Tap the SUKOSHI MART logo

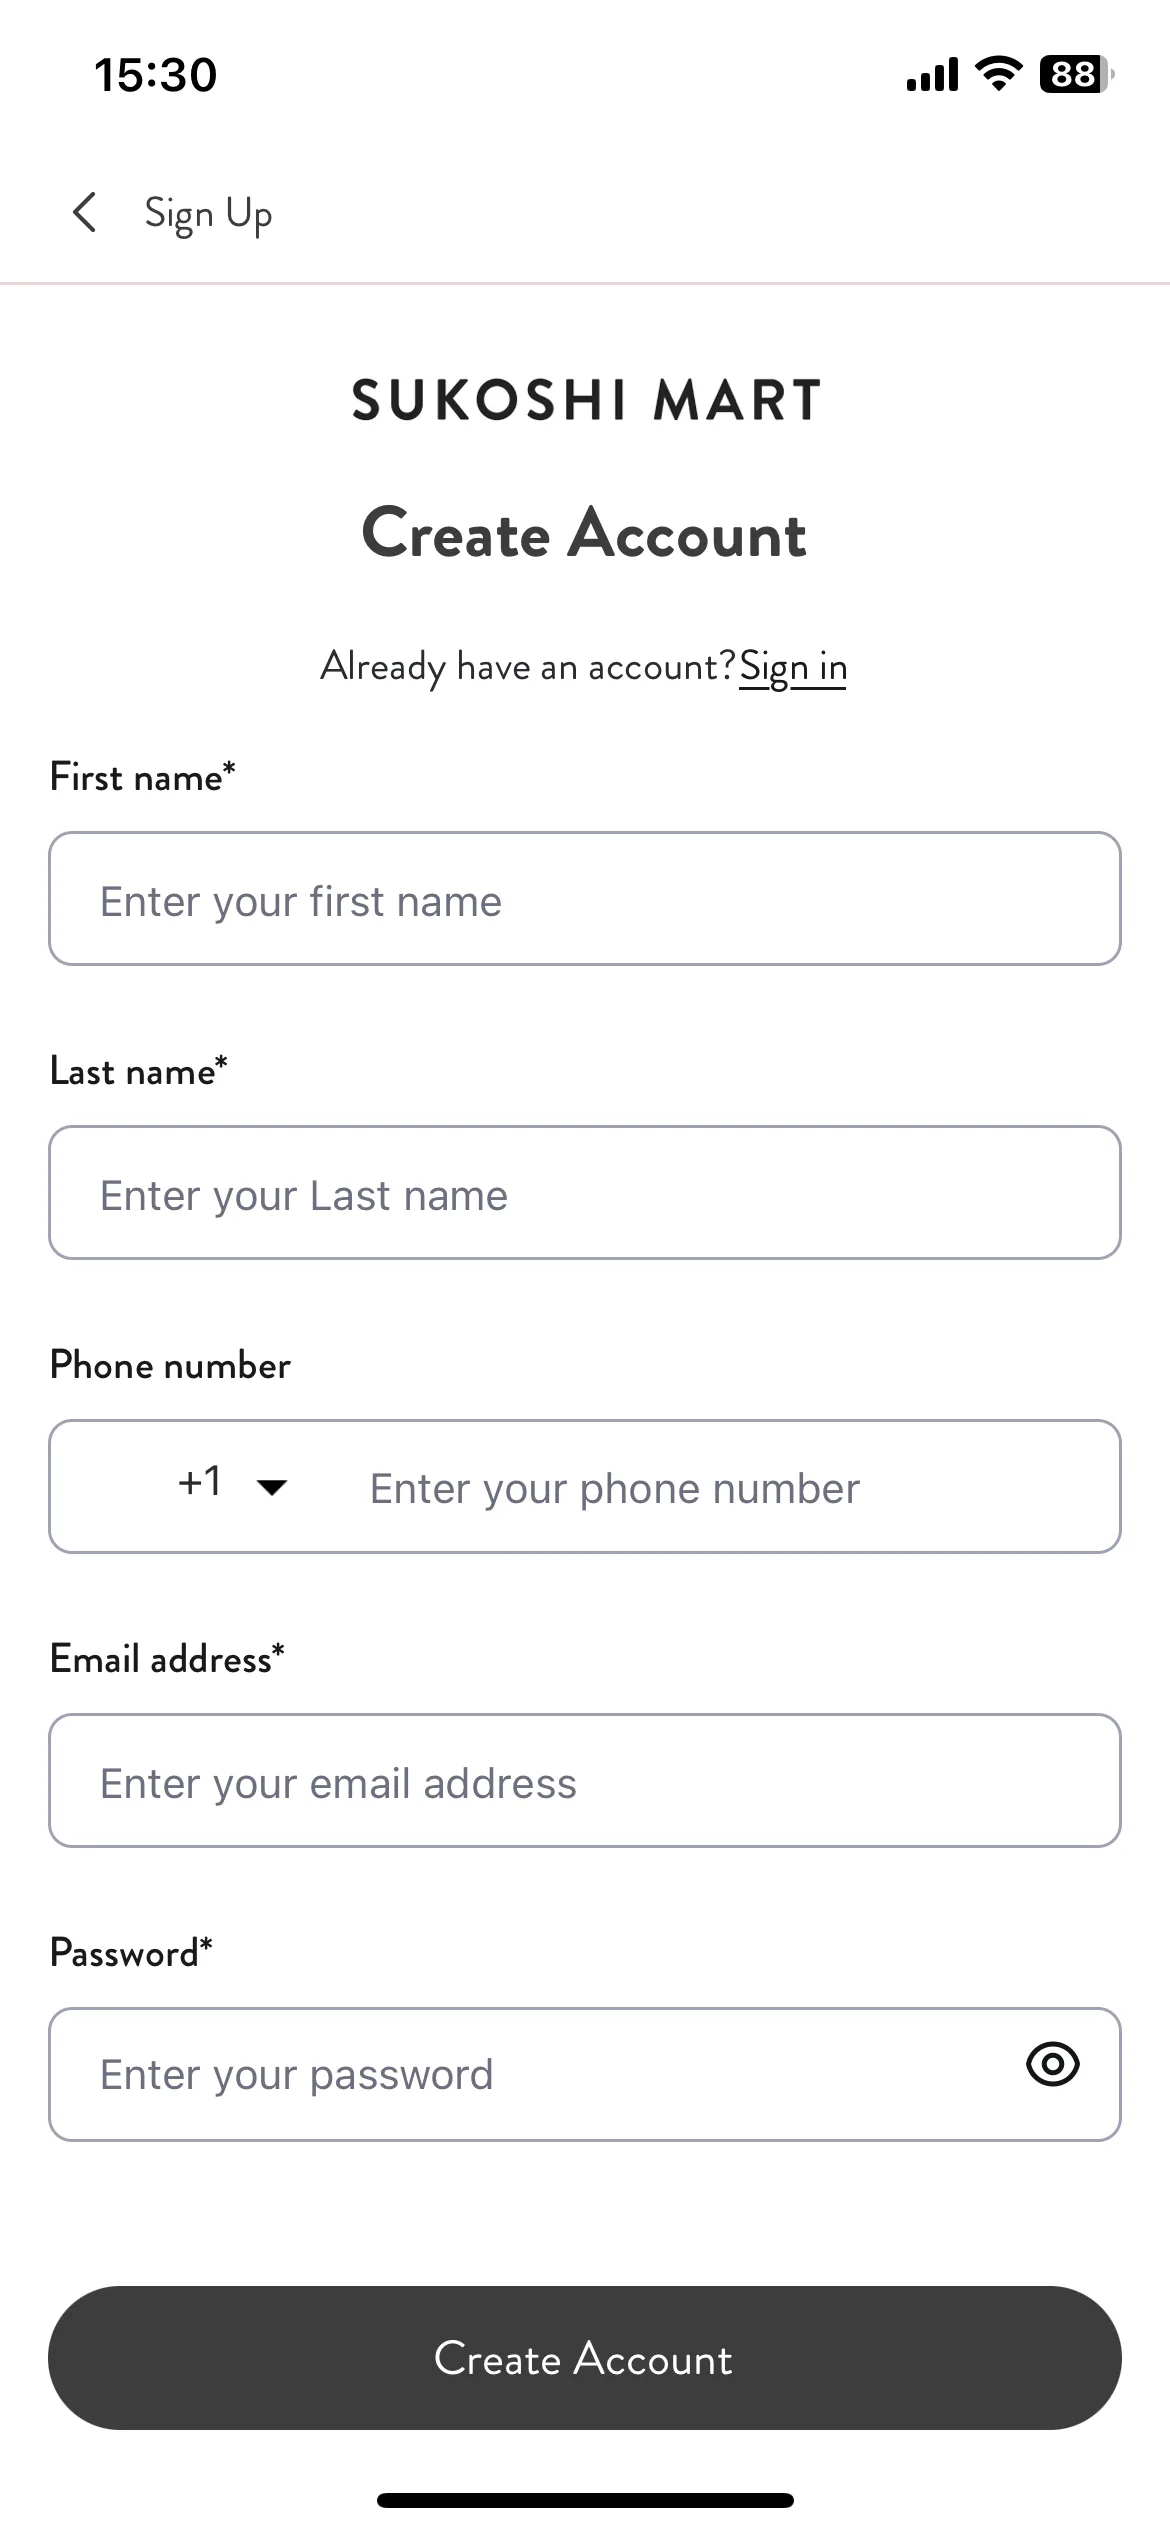(586, 400)
